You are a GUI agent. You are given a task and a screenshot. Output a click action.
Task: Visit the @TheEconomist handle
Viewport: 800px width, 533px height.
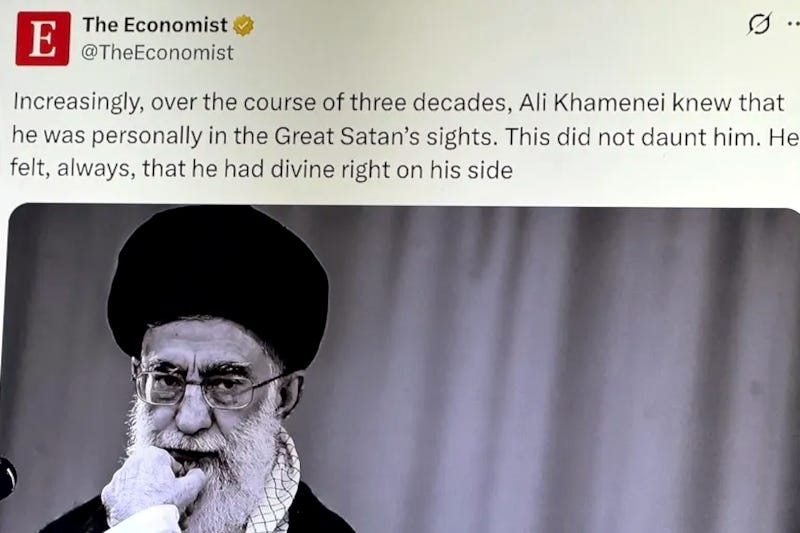(x=158, y=53)
